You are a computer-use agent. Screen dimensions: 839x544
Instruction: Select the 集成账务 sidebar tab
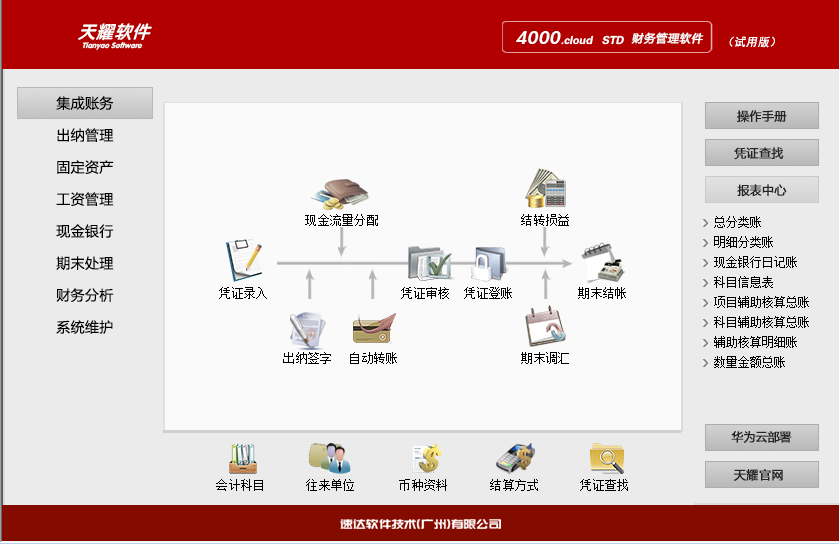(x=85, y=103)
